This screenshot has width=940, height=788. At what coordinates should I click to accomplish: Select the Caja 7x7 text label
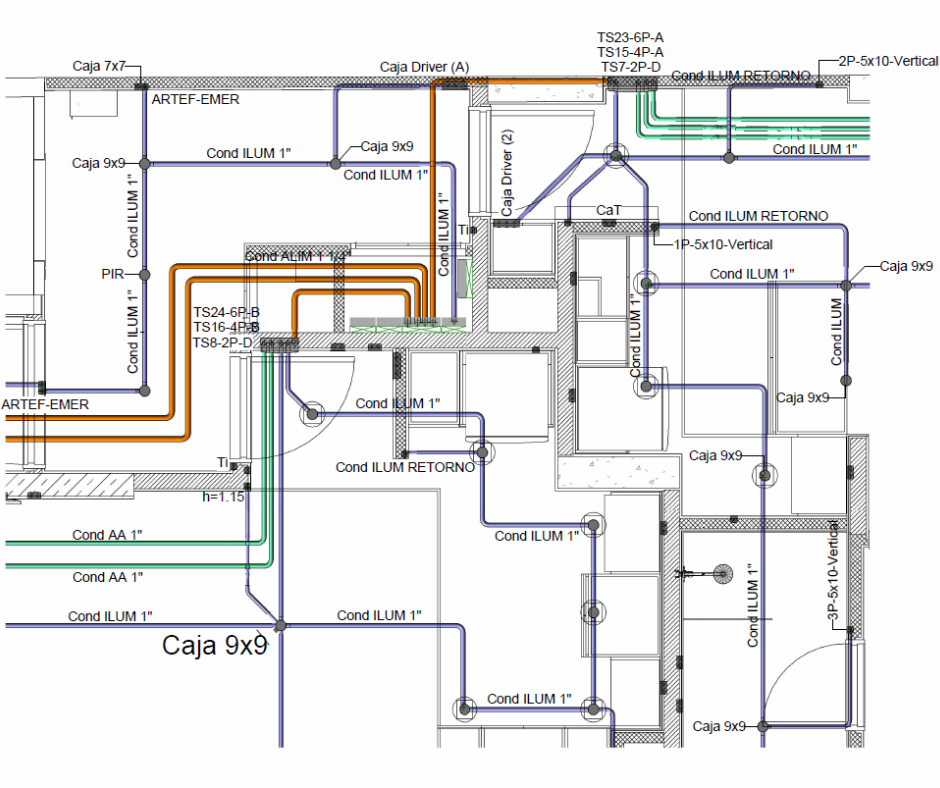pyautogui.click(x=99, y=66)
